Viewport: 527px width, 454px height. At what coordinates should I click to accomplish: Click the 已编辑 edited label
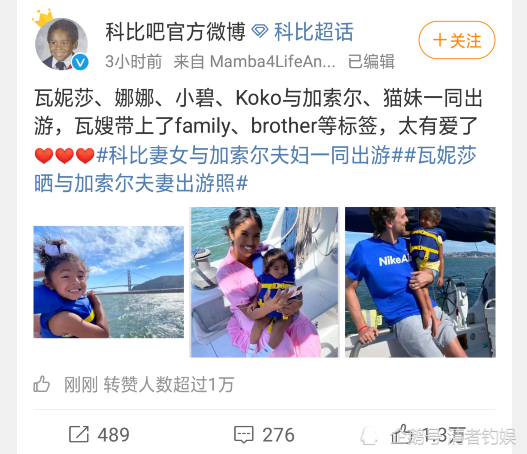(371, 61)
